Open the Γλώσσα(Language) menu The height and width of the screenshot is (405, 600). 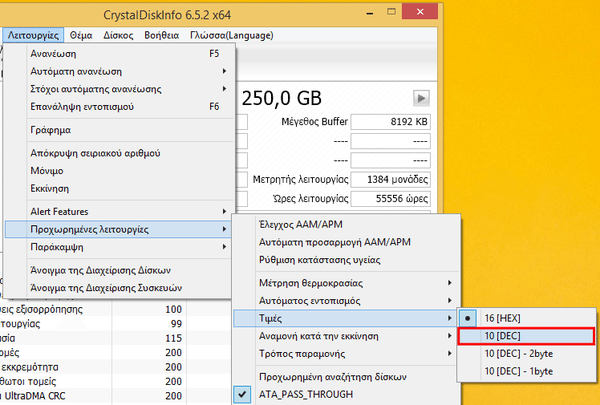coord(232,35)
